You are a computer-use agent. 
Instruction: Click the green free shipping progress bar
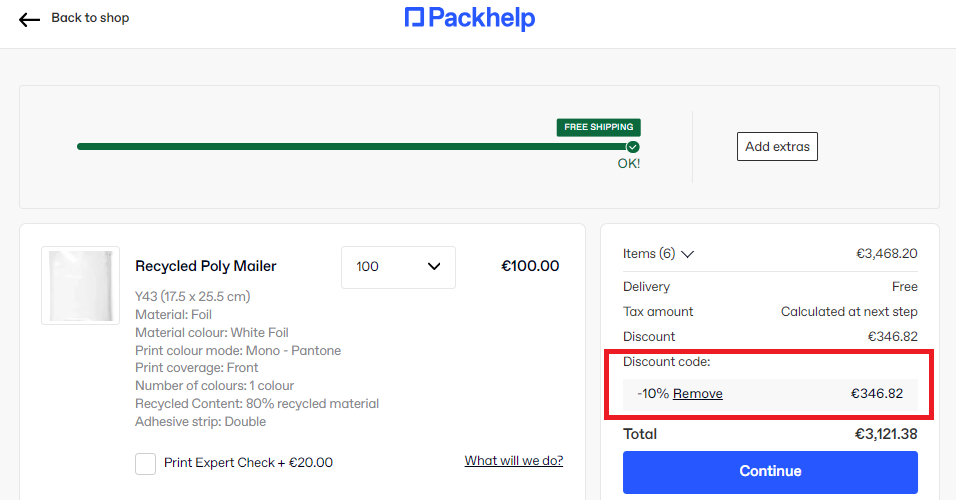[350, 147]
